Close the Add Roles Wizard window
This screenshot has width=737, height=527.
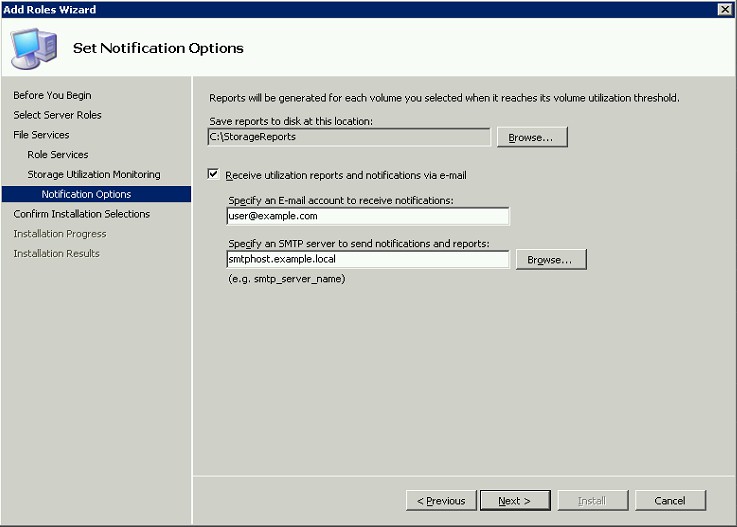[725, 9]
